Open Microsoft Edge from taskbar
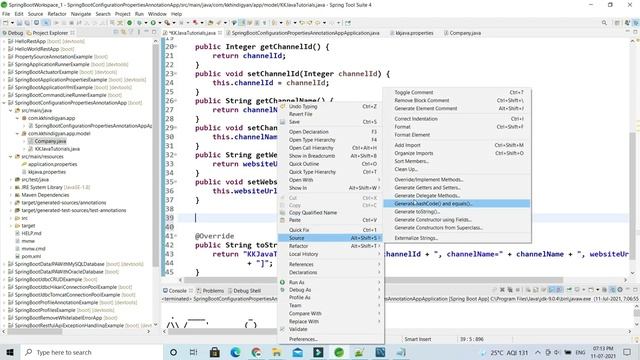 click(235, 352)
